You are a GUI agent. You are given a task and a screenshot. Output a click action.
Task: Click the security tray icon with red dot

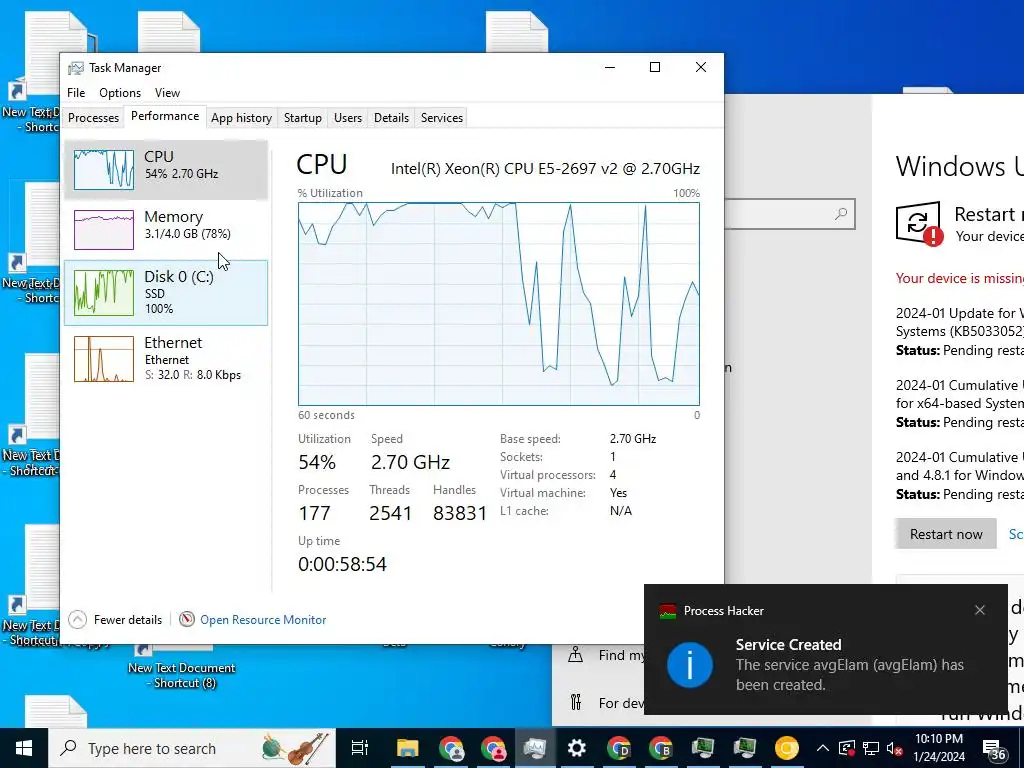(847, 748)
